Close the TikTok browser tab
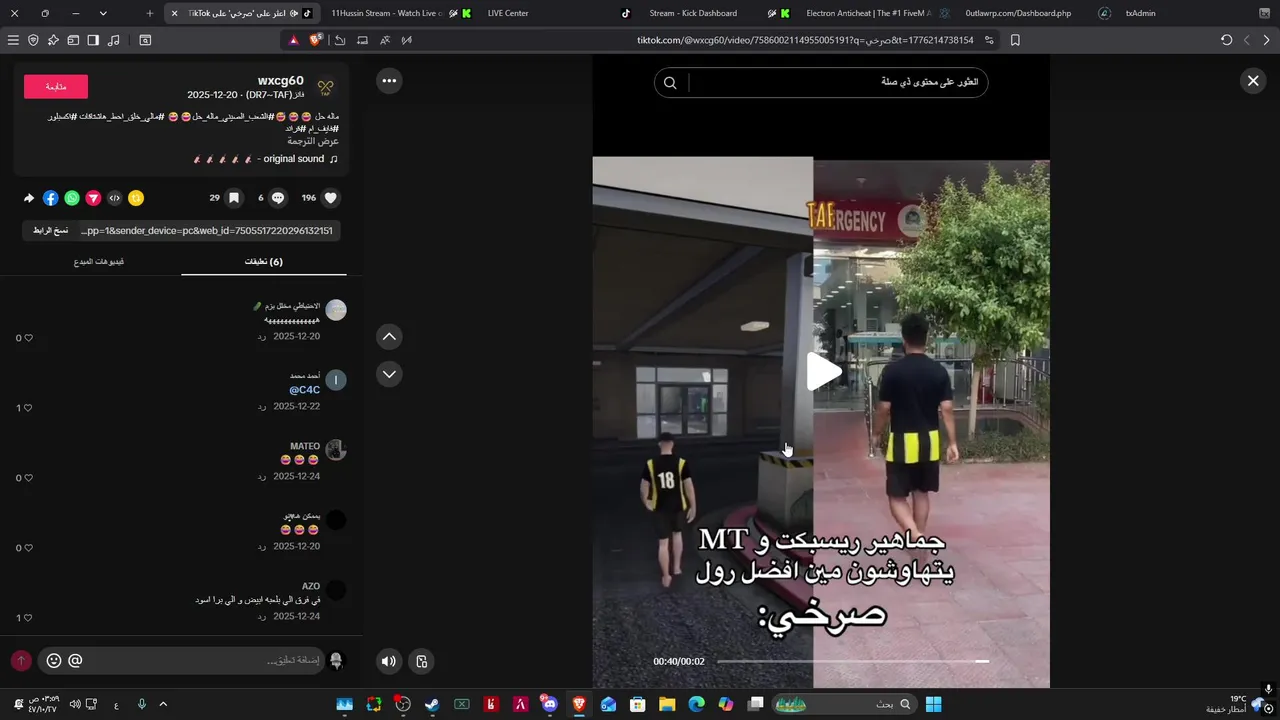The image size is (1280, 720). tap(175, 13)
